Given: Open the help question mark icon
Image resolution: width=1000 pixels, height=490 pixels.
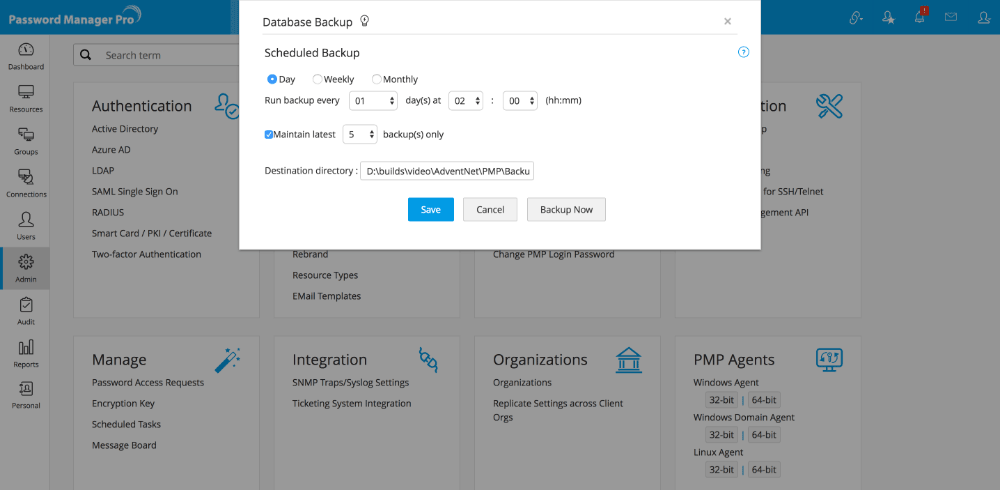Looking at the screenshot, I should pos(743,52).
